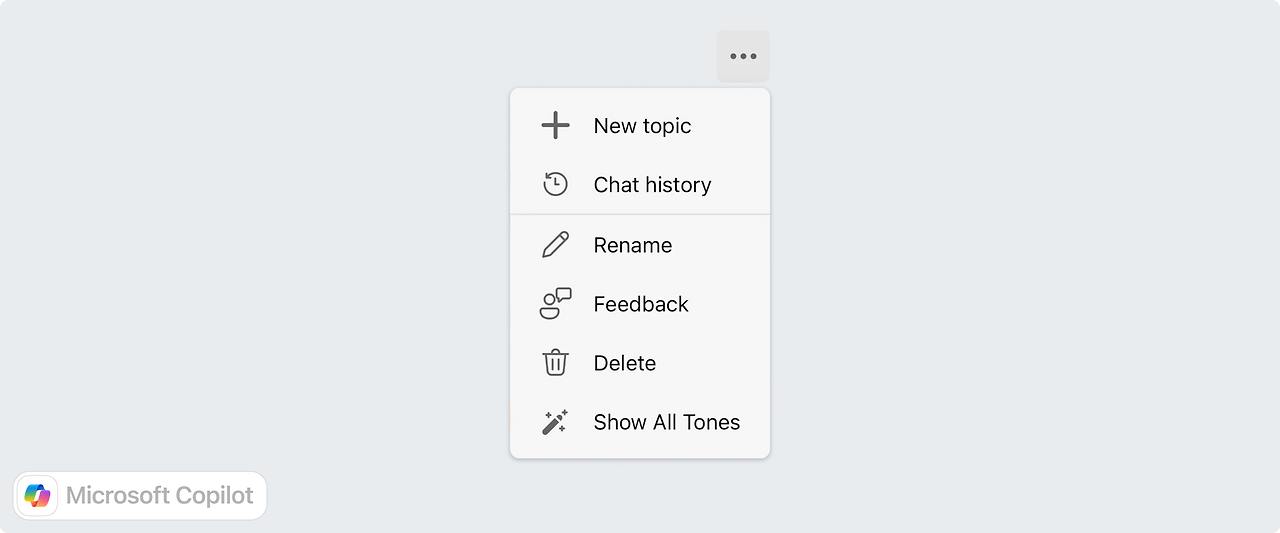Click the Microsoft Copilot text label
Image resolution: width=1280 pixels, height=533 pixels.
(160, 495)
